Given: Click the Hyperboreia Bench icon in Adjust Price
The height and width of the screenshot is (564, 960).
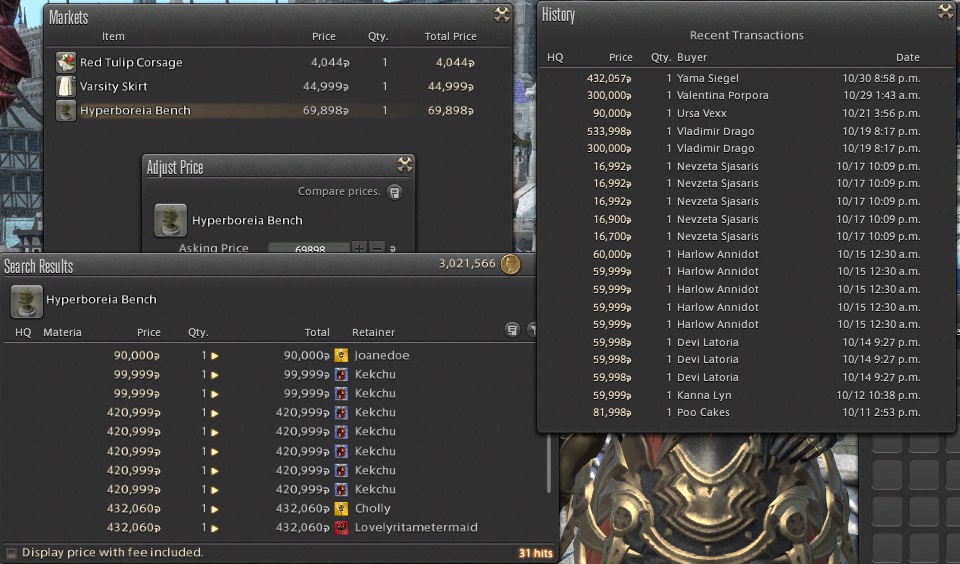Looking at the screenshot, I should (x=170, y=220).
